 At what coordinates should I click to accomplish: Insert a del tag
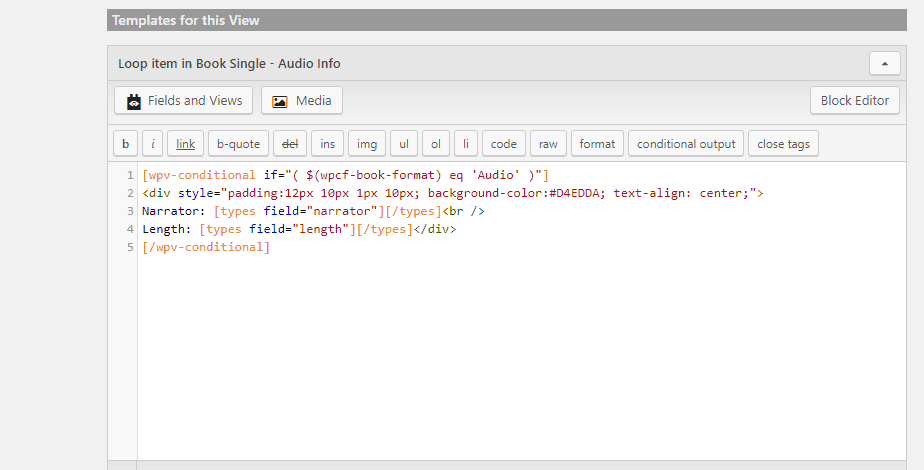(x=290, y=144)
